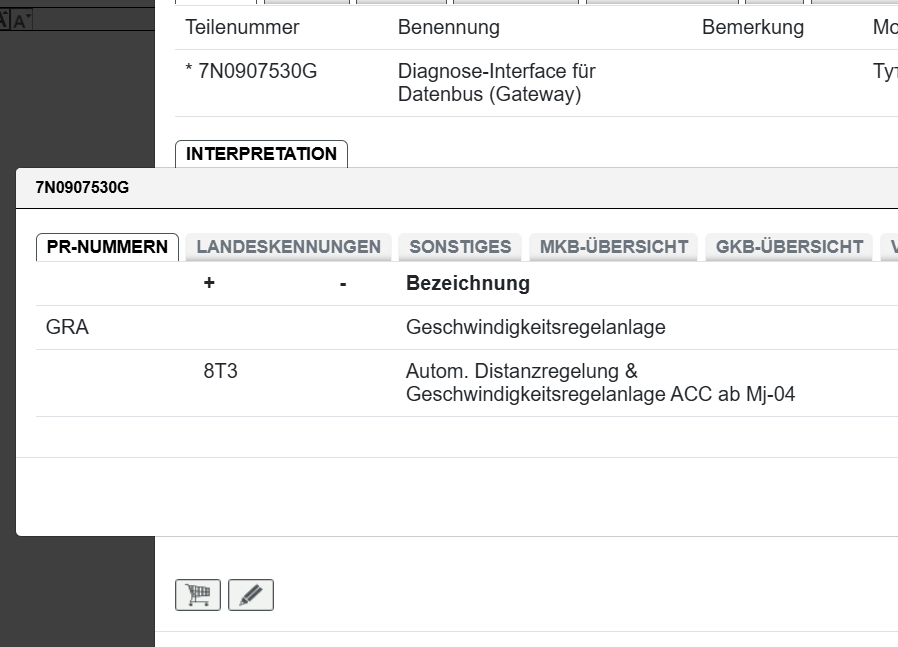This screenshot has width=898, height=647.
Task: Open the partially visible tab right of GKB-ÜBERSICHT
Action: tap(890, 246)
